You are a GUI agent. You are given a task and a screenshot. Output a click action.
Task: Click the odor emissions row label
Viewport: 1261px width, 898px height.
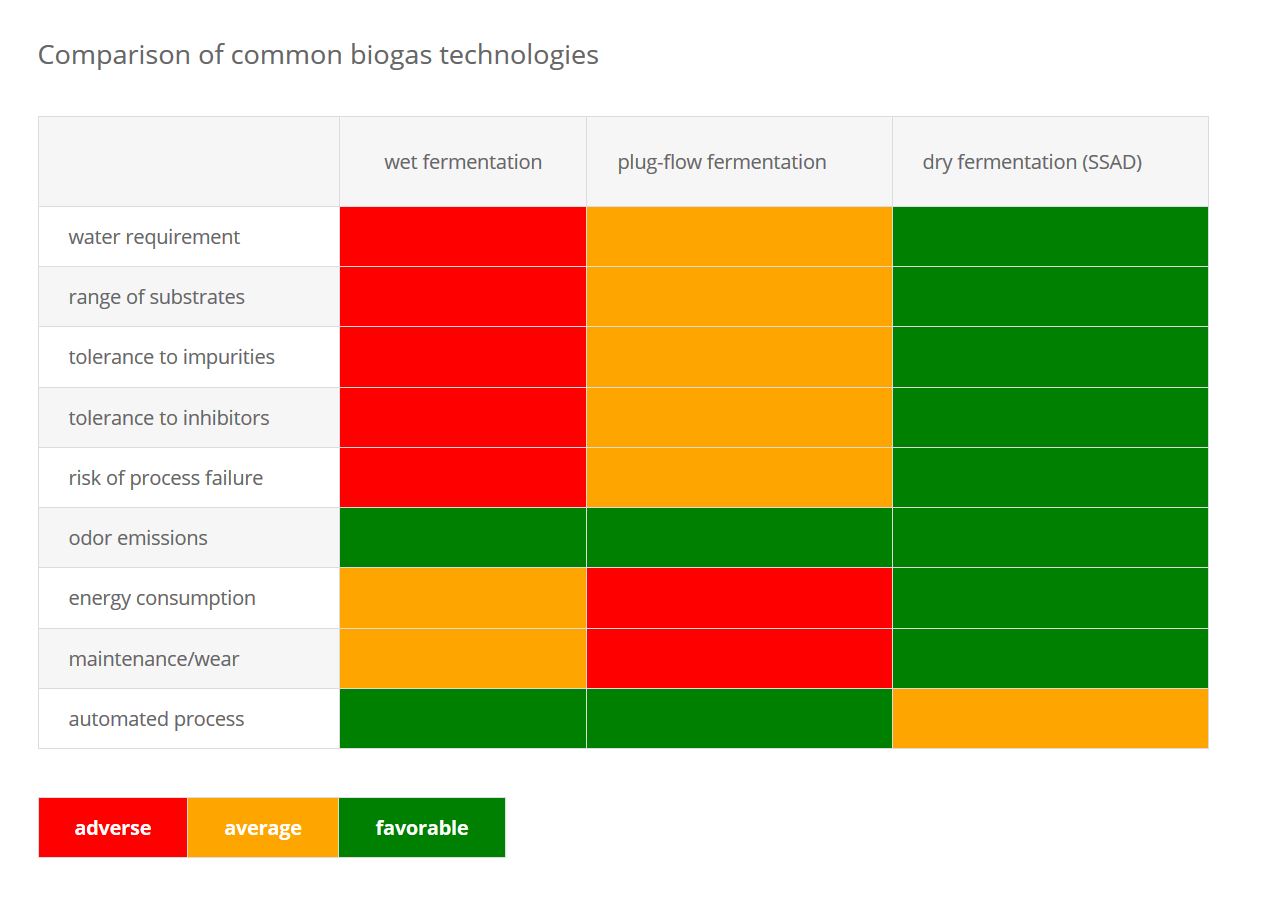(138, 538)
